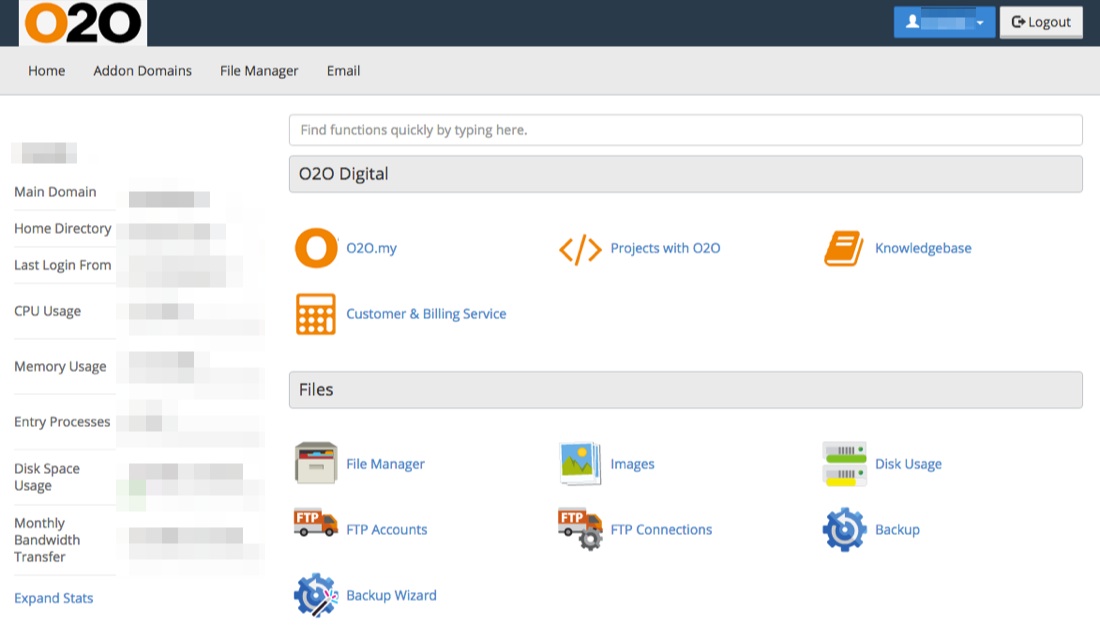
Task: Click the Backup gear icon
Action: click(x=845, y=529)
